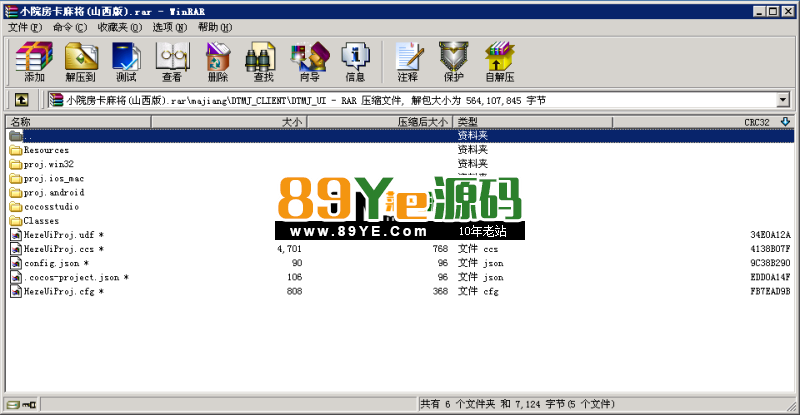Sort by CRC32 column header
This screenshot has width=800, height=415.
[703, 122]
